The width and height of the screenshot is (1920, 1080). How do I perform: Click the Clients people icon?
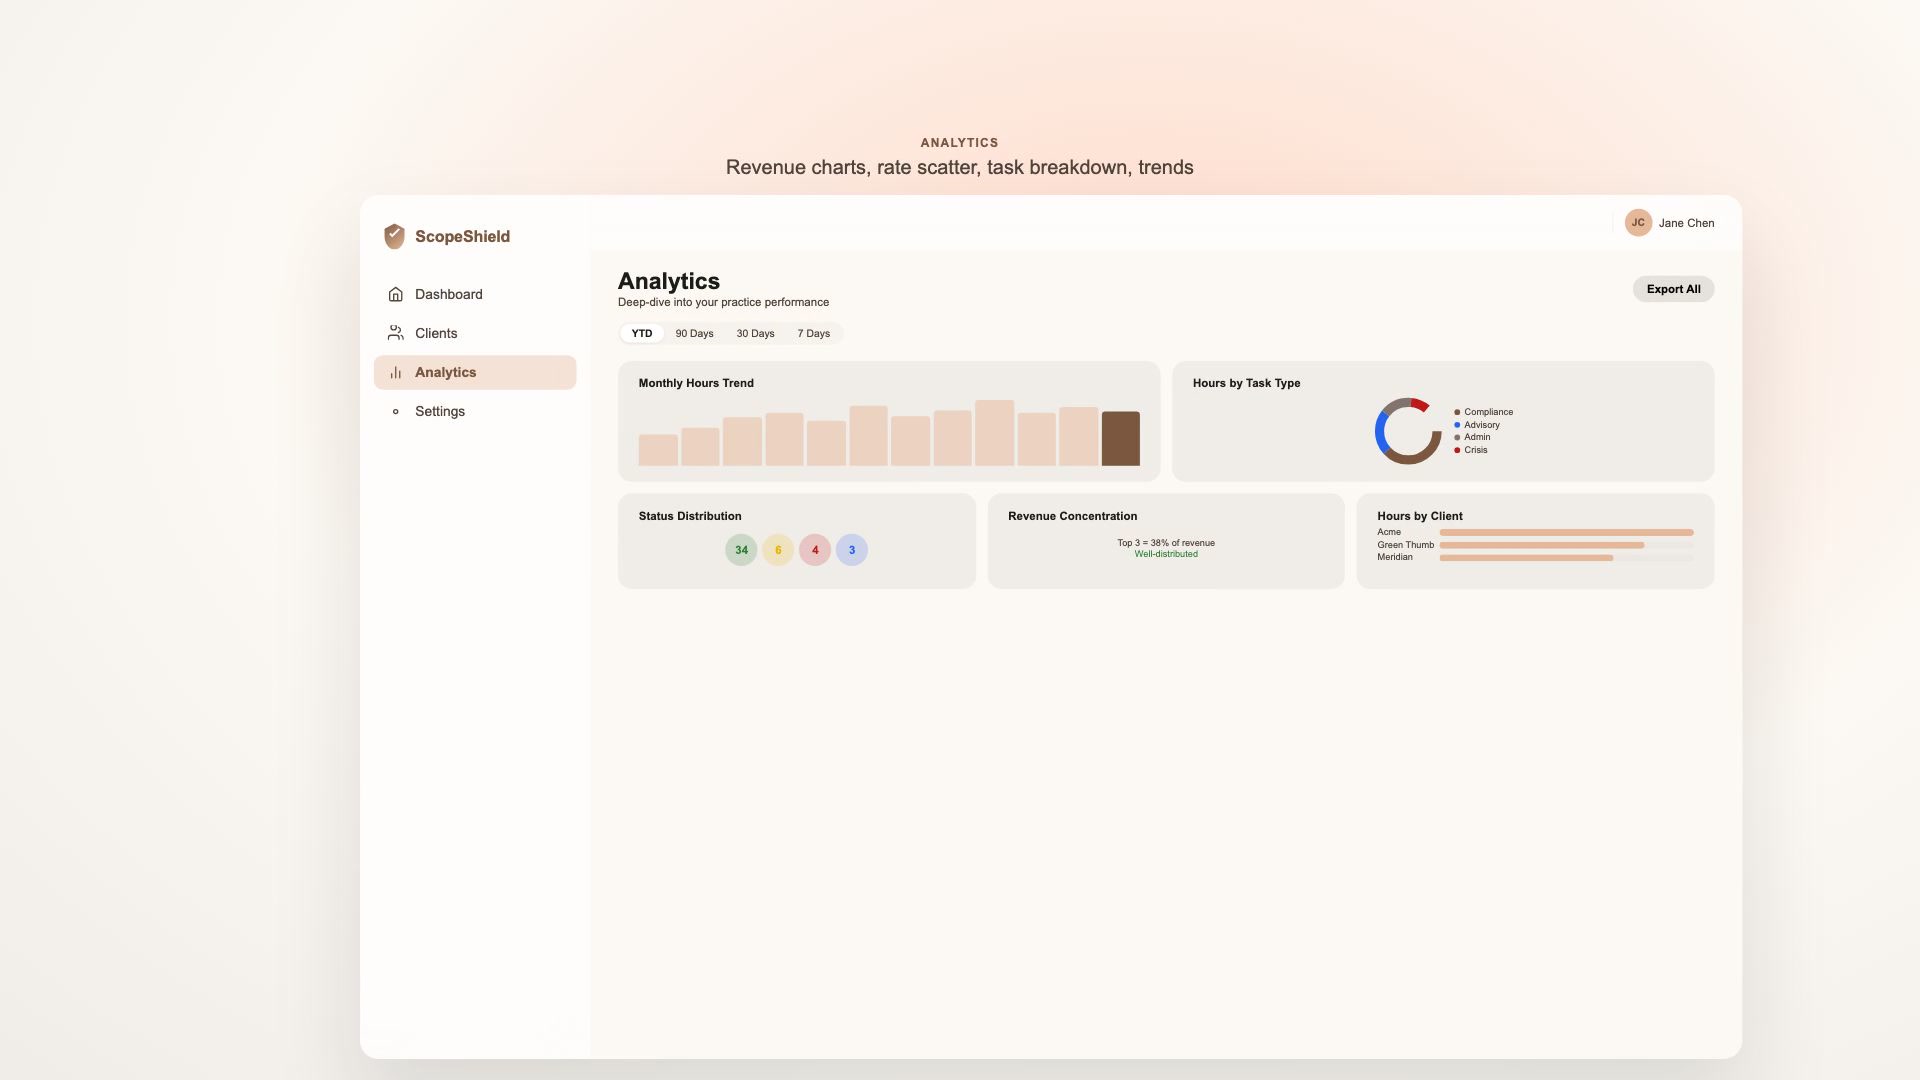[x=395, y=333]
